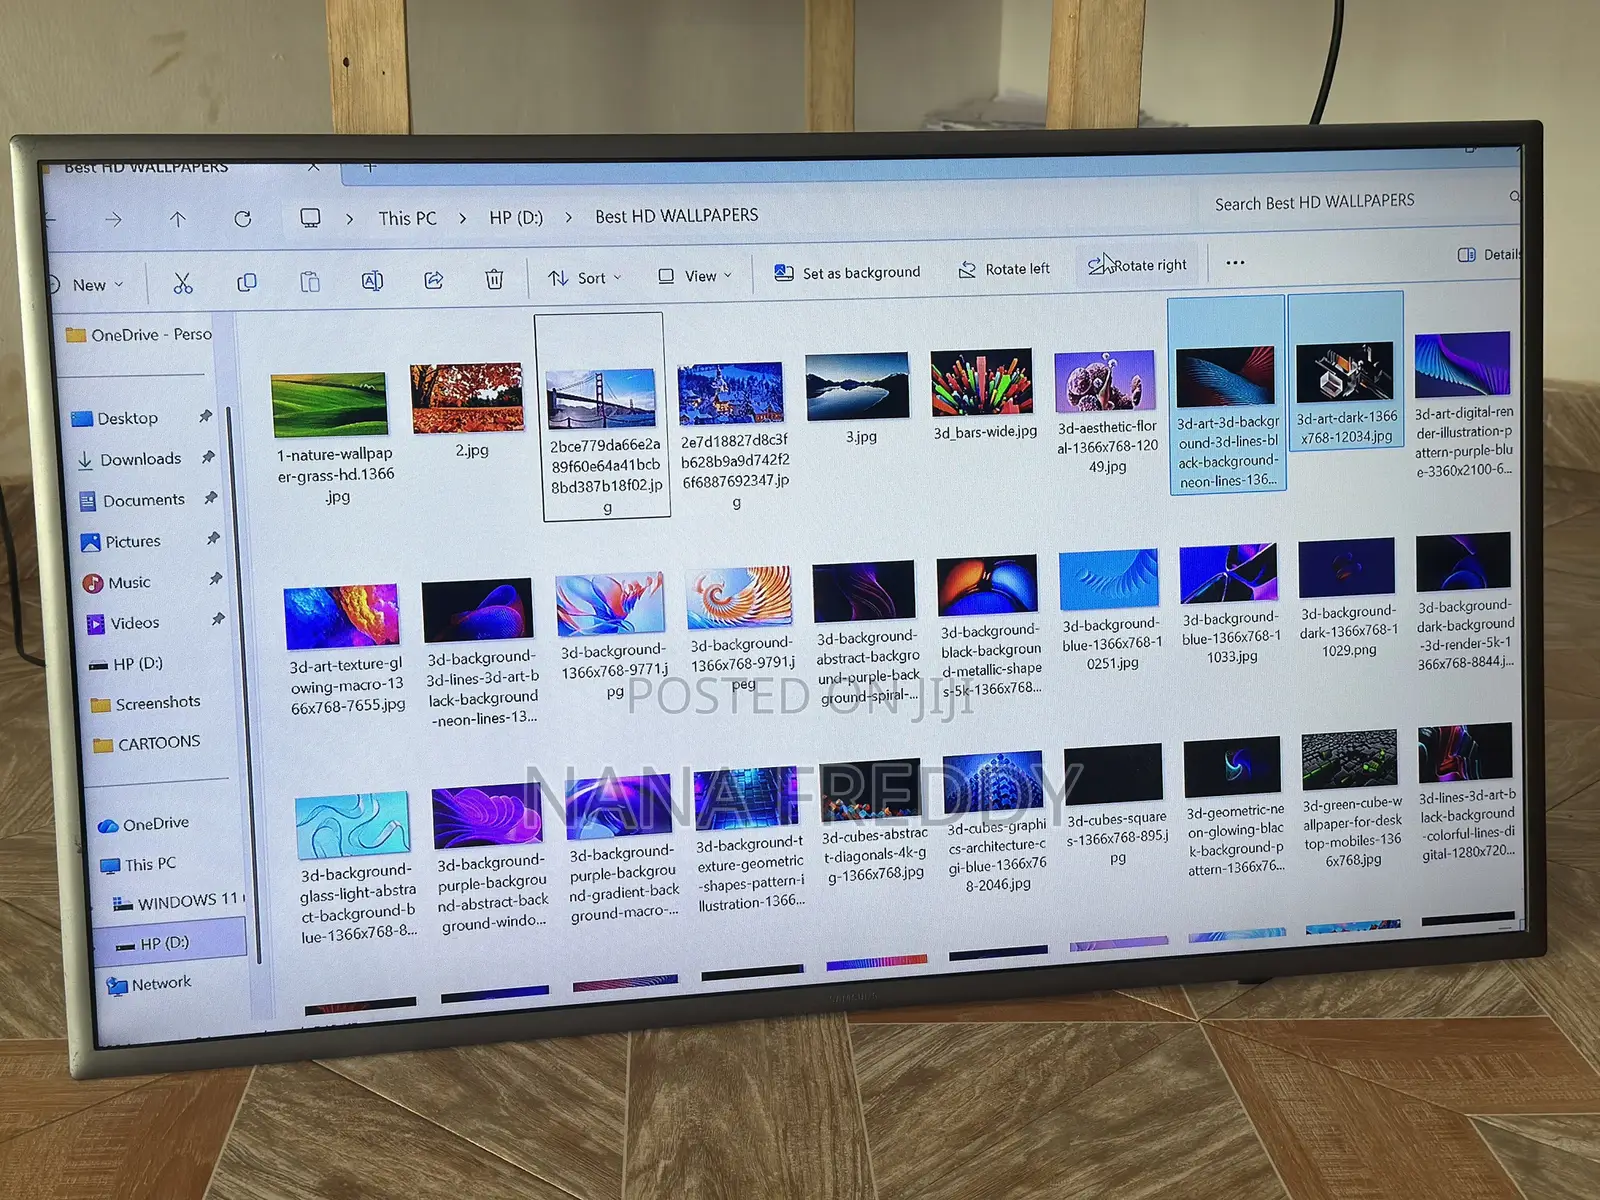Open the See more ellipsis menu
Screen dimensions: 1600x1200
pyautogui.click(x=1235, y=263)
